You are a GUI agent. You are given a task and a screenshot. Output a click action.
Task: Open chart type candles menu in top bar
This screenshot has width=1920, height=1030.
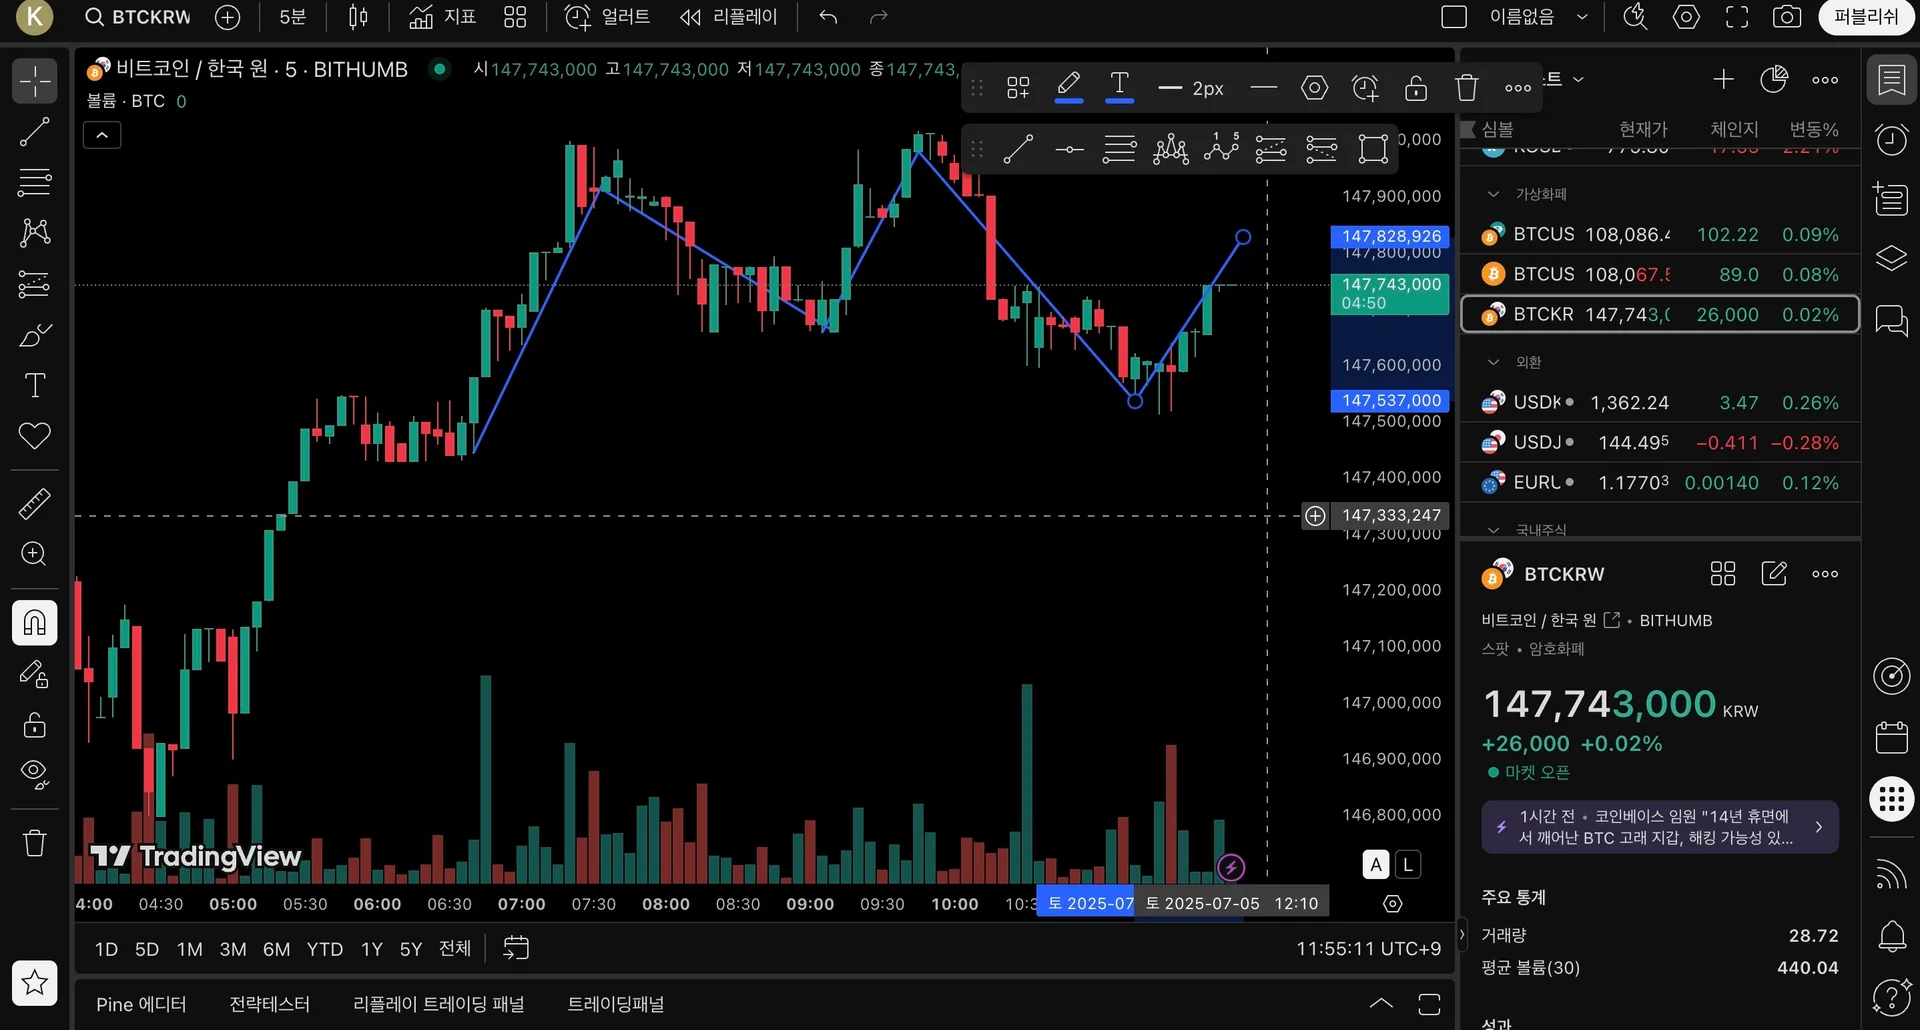[358, 17]
